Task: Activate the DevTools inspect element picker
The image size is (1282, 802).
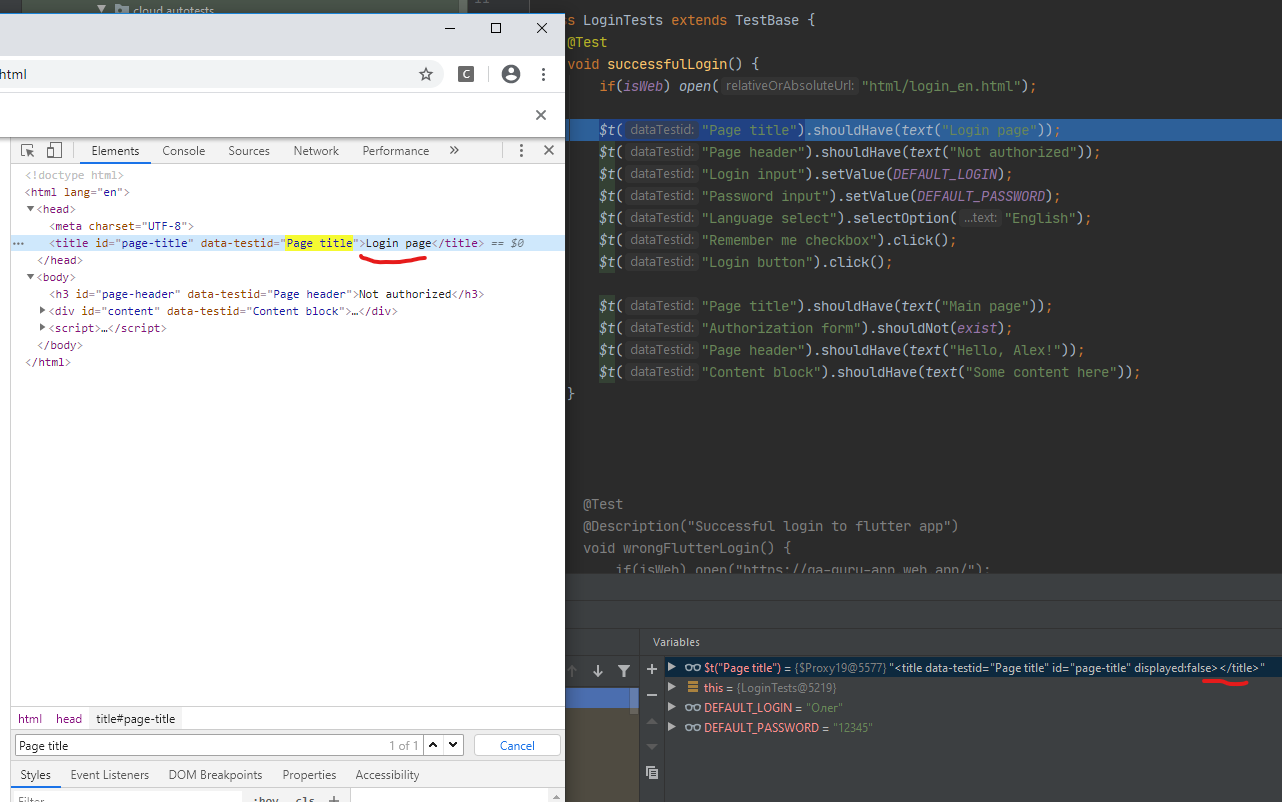Action: click(28, 151)
